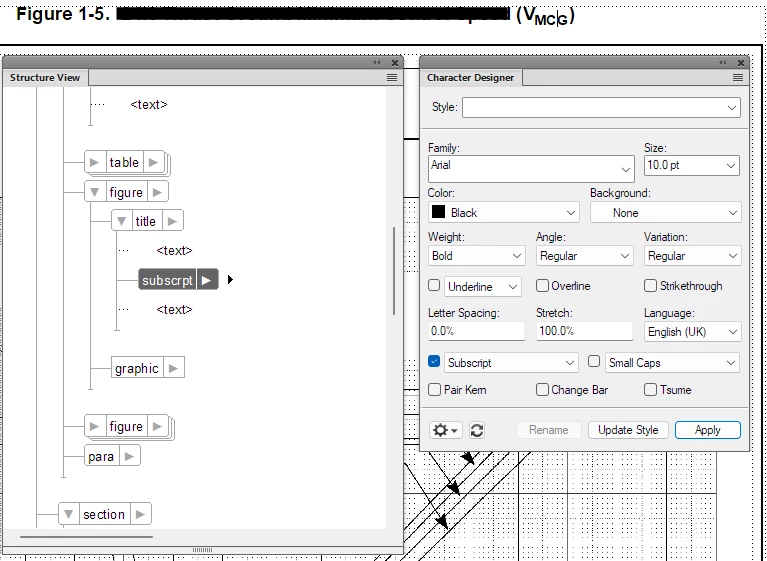Select the title element bubble

coord(146,221)
